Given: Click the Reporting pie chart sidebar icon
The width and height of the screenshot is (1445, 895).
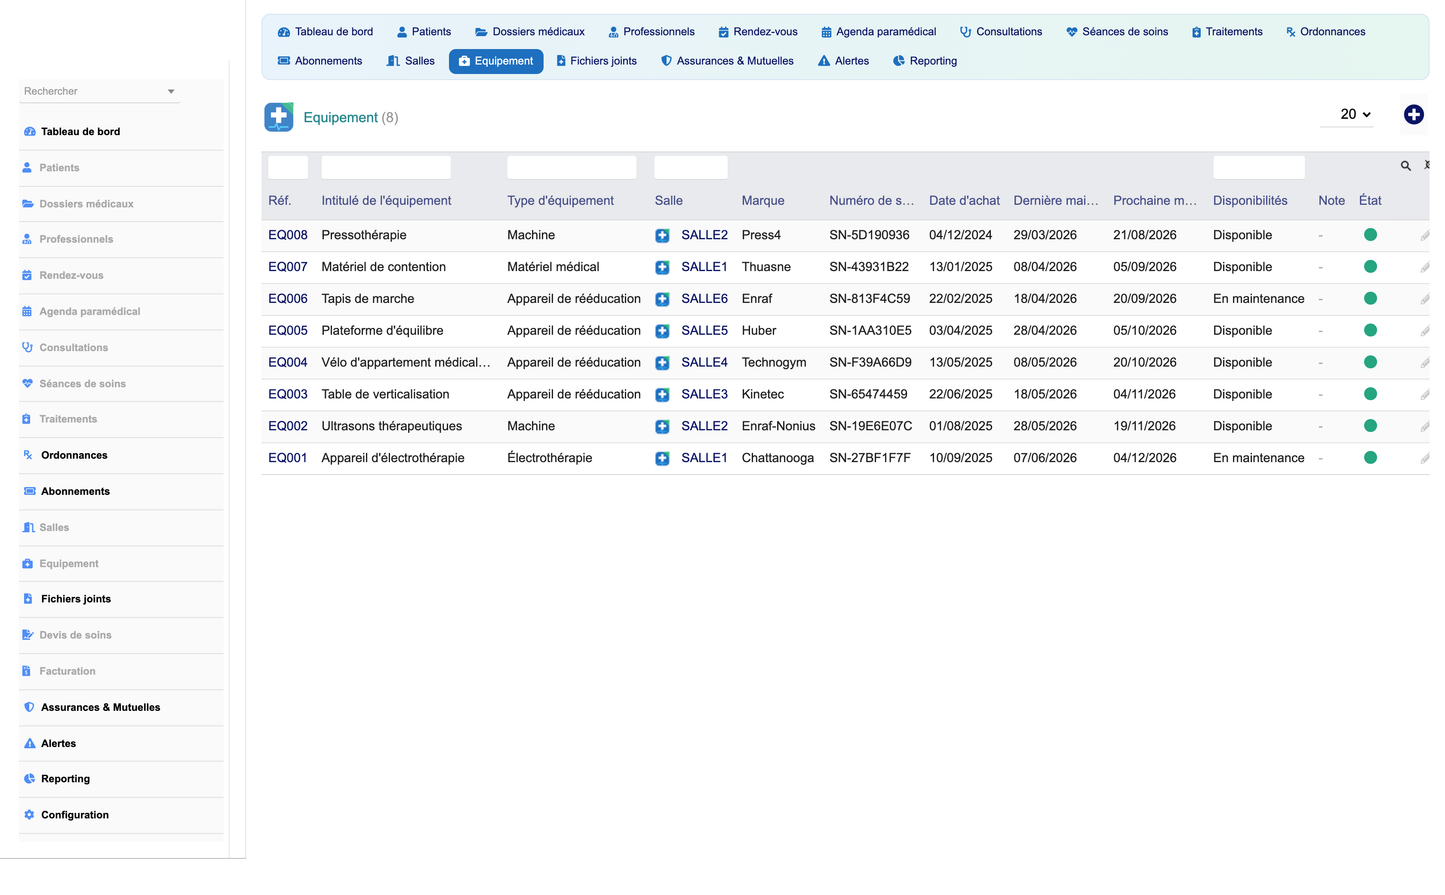Looking at the screenshot, I should tap(29, 779).
